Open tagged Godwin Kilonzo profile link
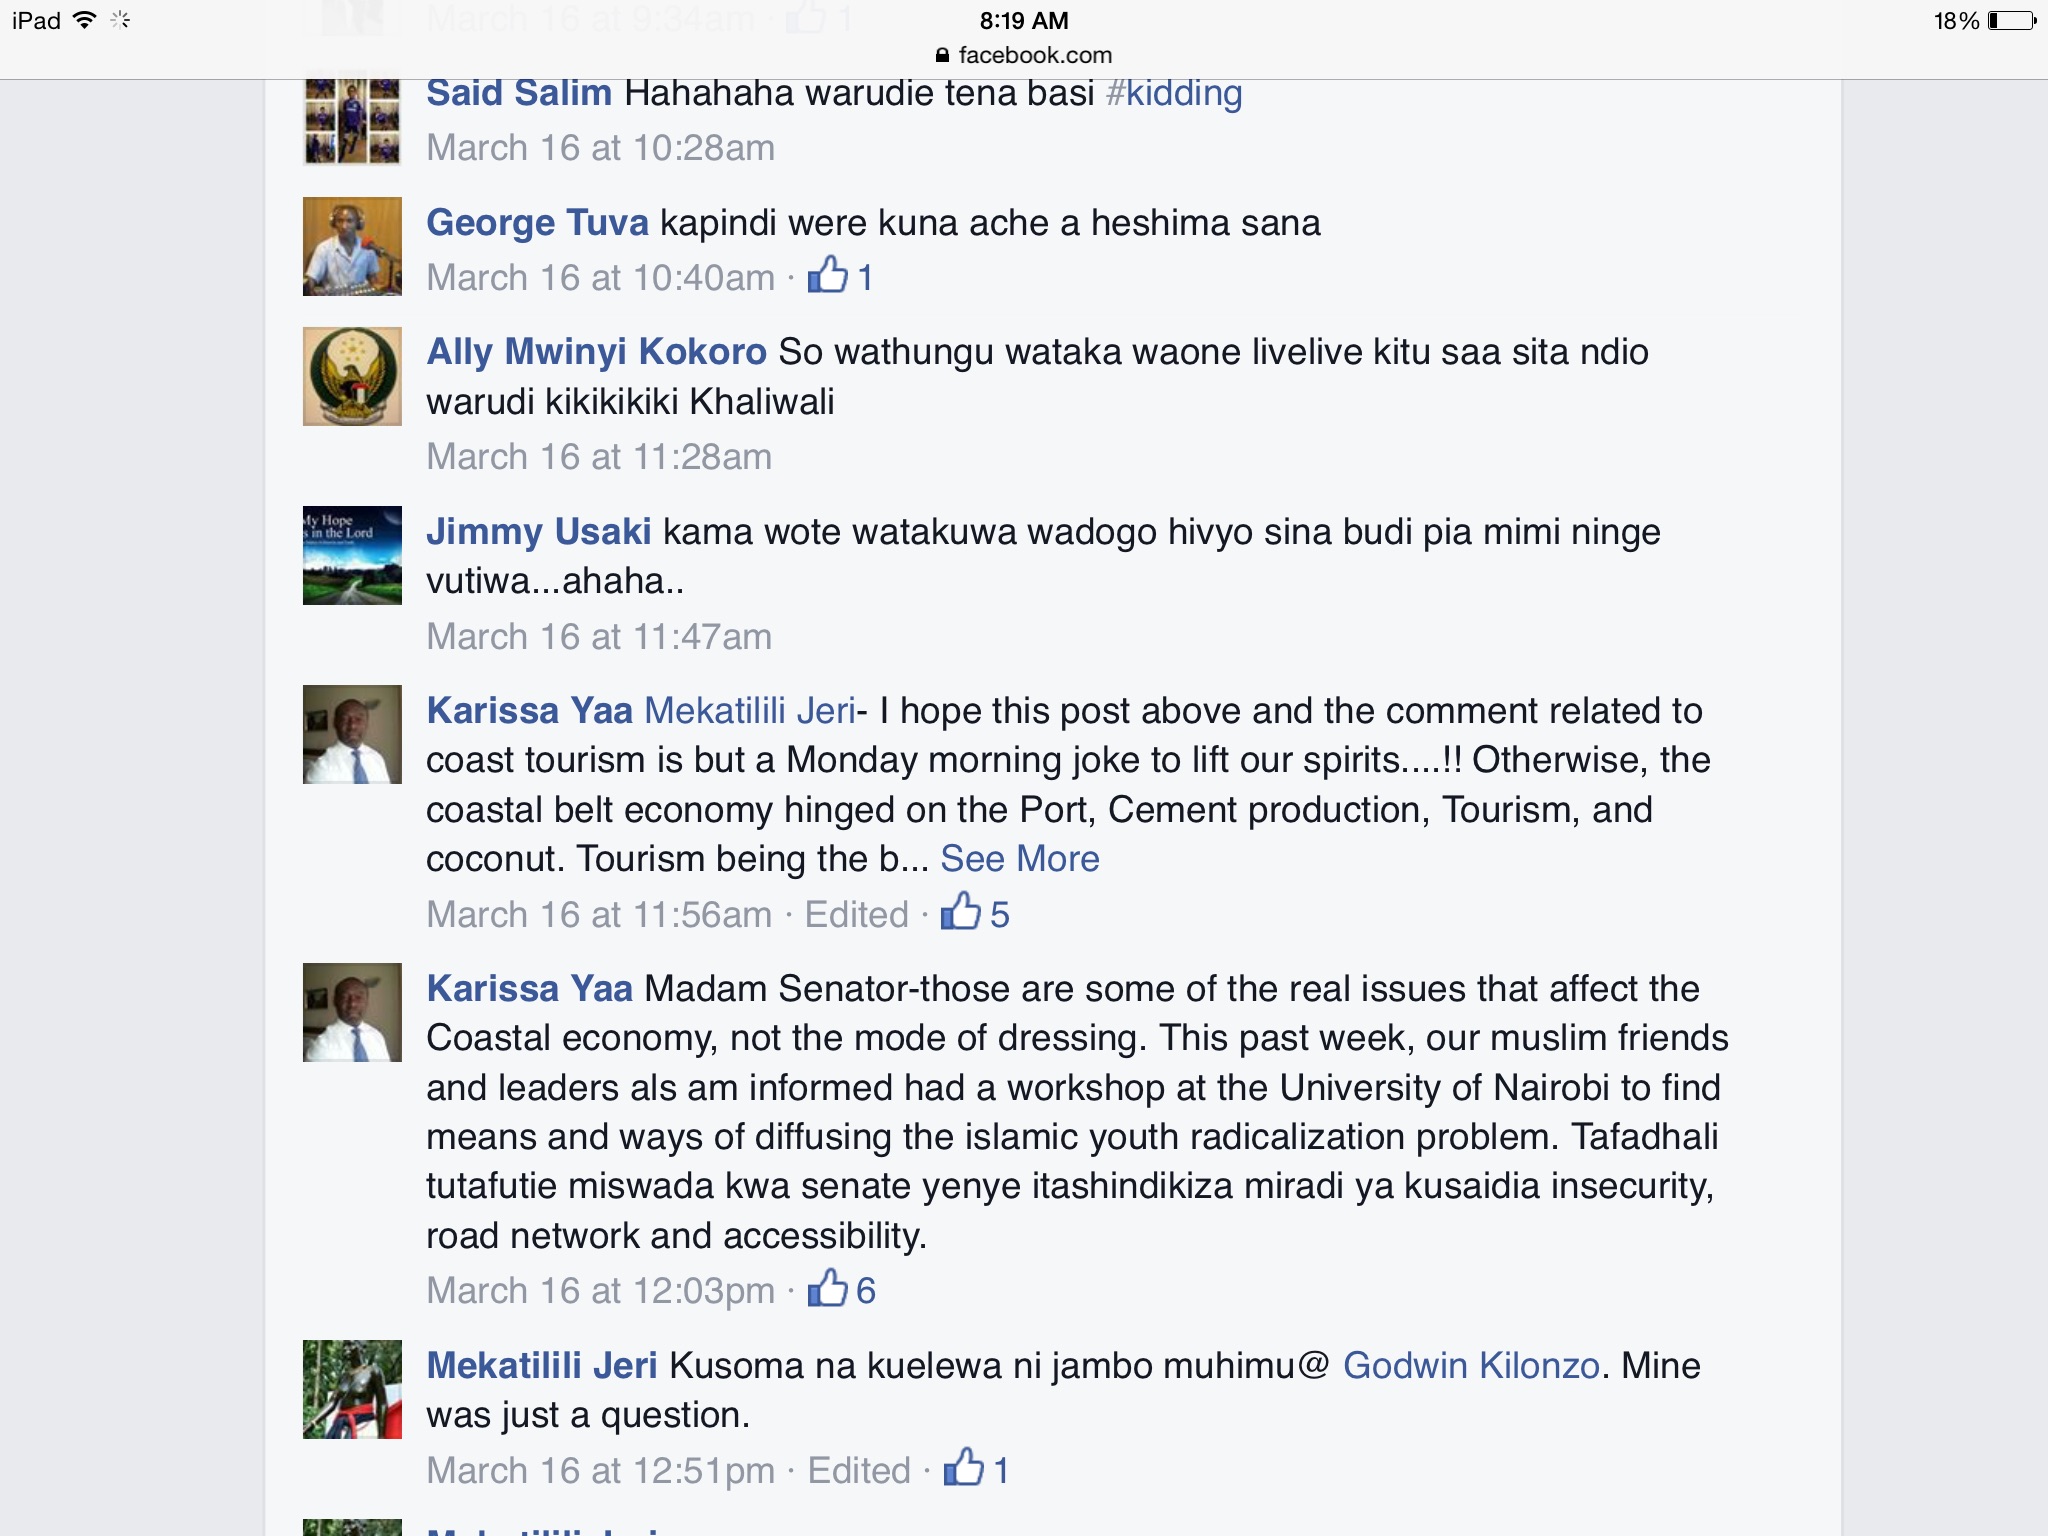The image size is (2048, 1536). click(x=1471, y=1366)
